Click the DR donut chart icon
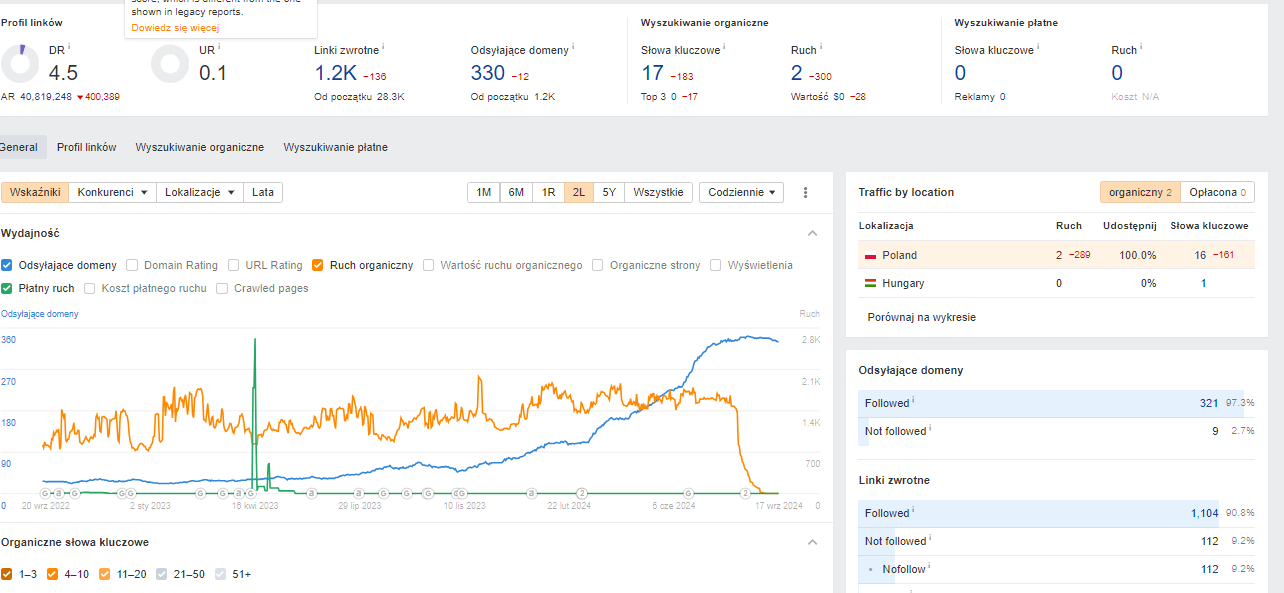The height and width of the screenshot is (593, 1284). click(x=20, y=64)
